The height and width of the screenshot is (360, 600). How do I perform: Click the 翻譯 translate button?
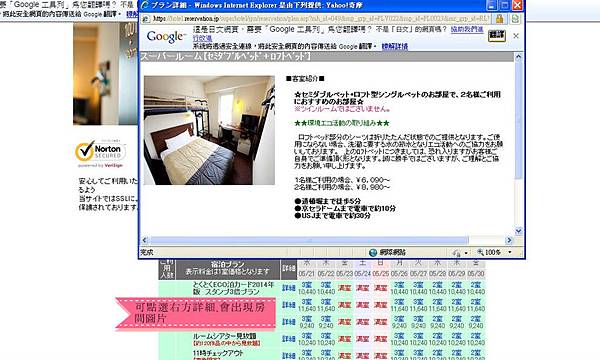[x=497, y=35]
